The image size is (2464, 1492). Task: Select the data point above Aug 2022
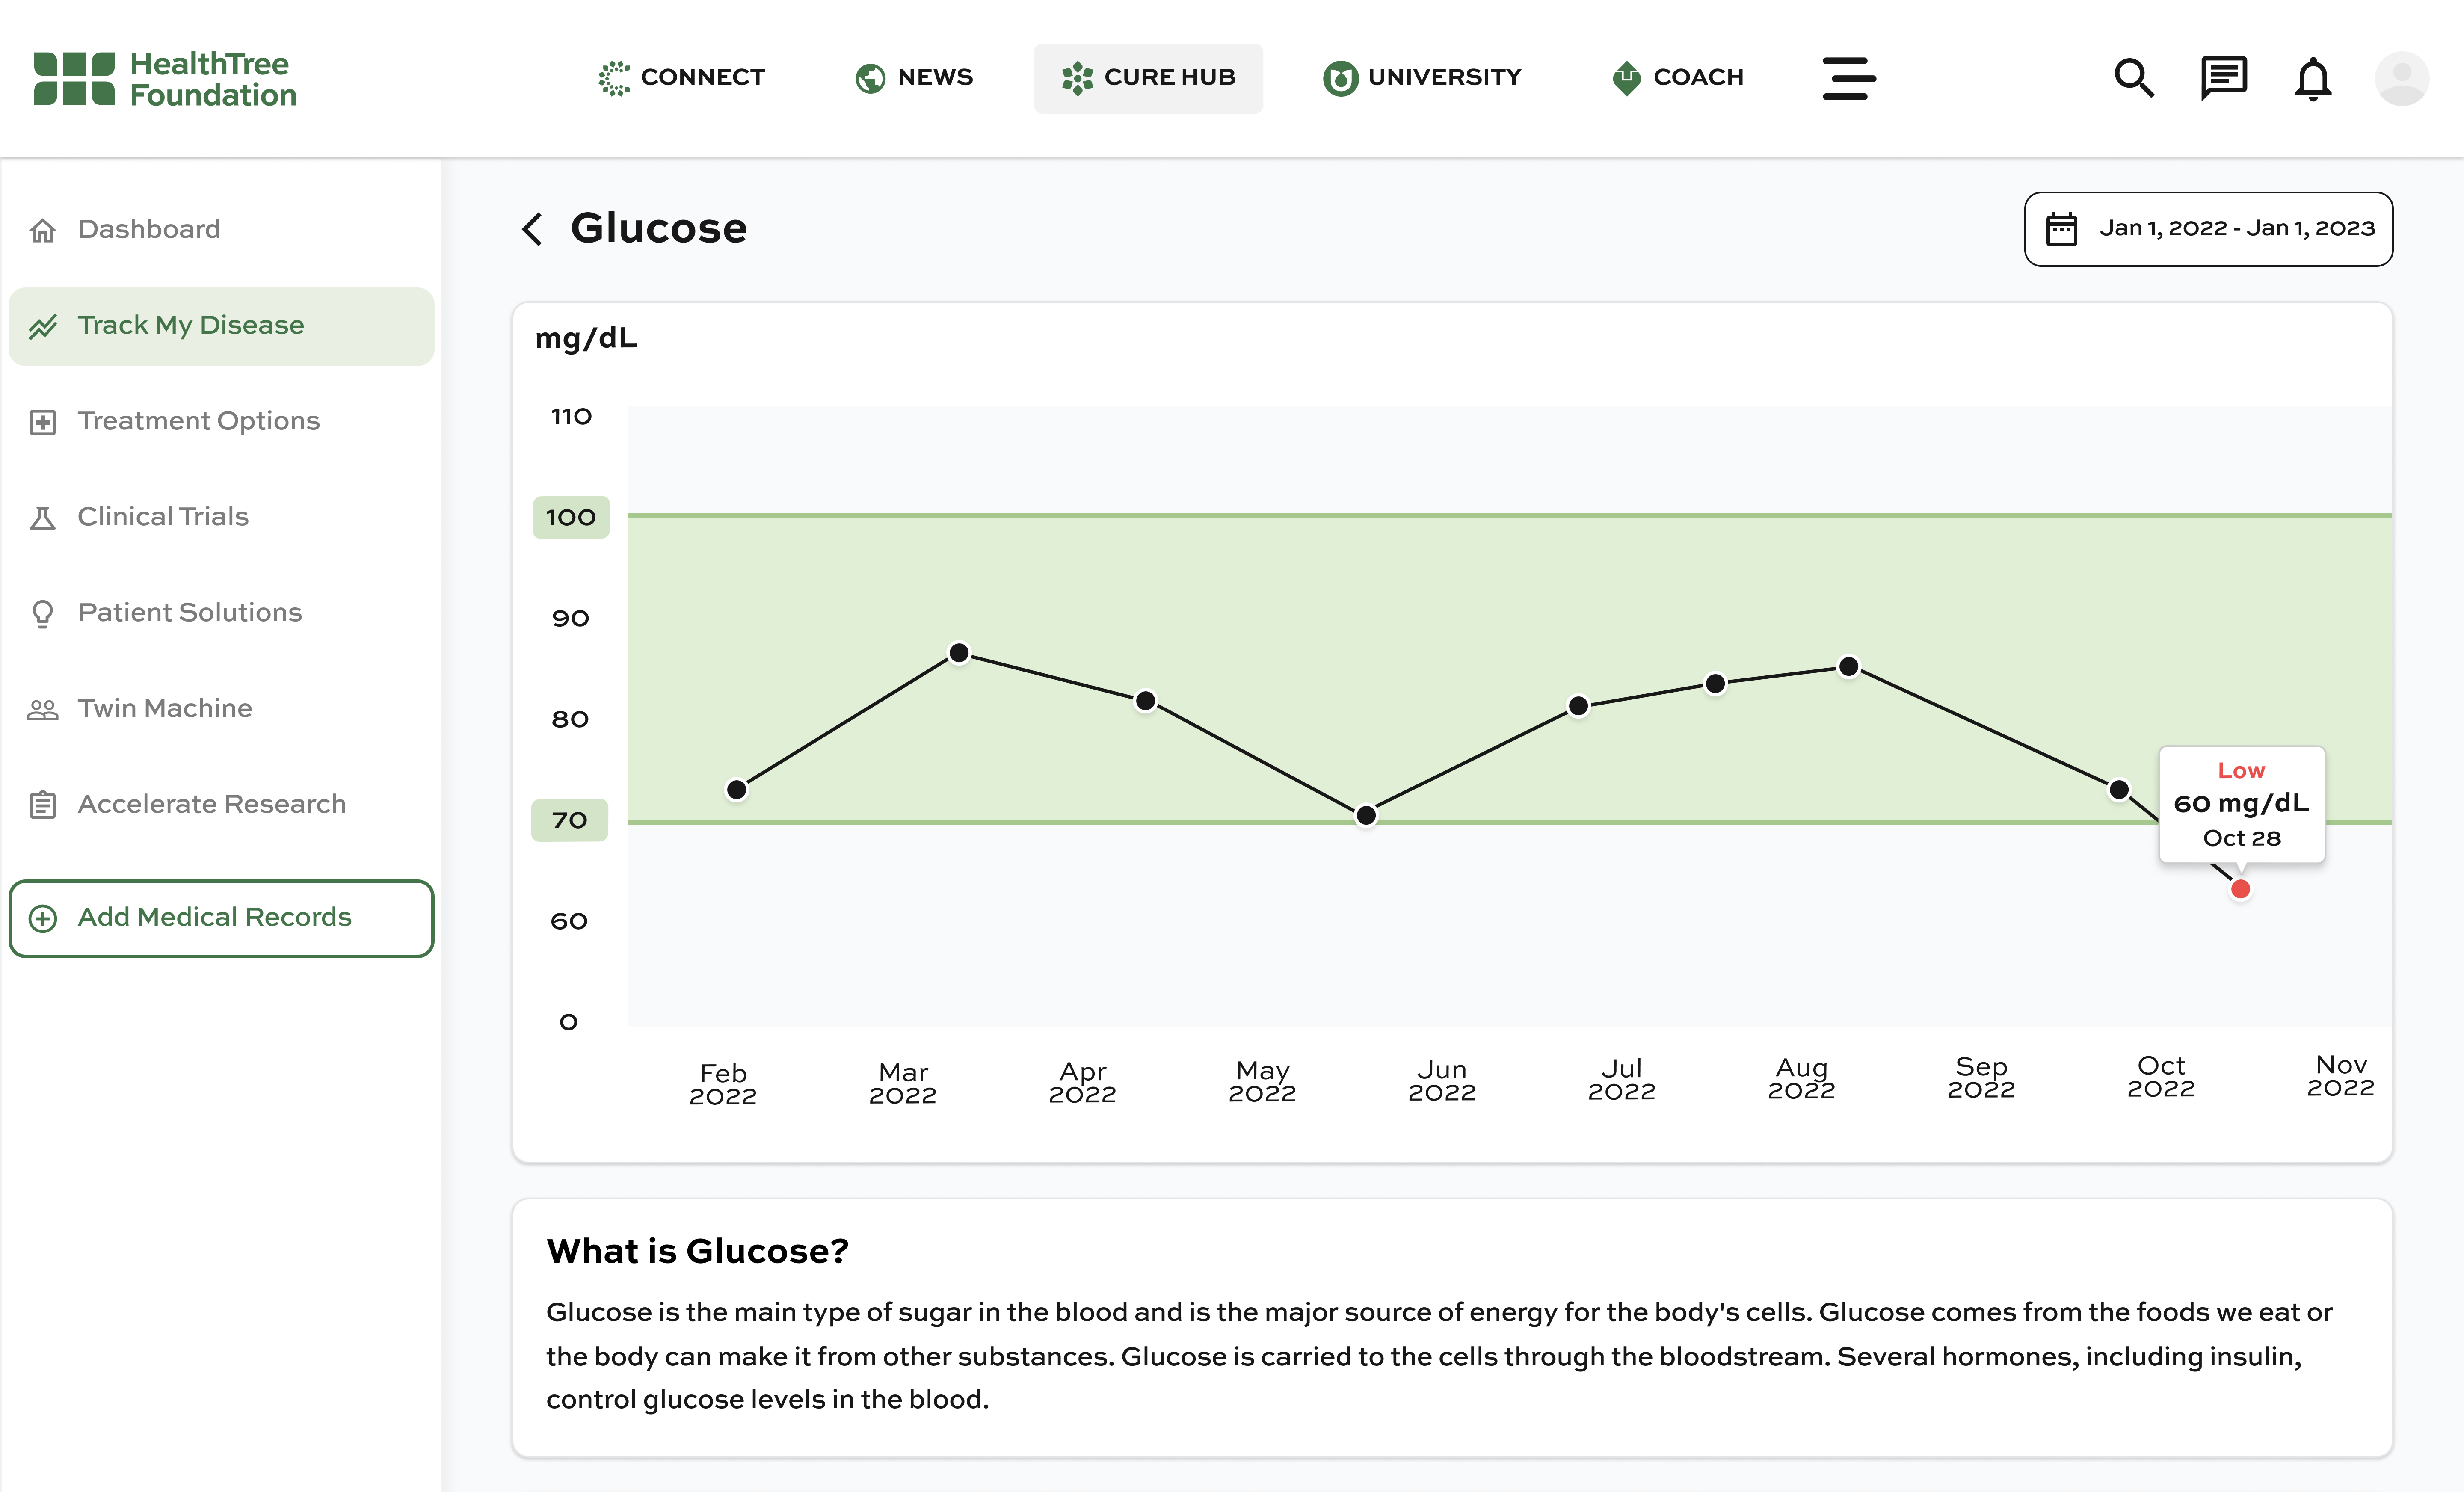1848,667
